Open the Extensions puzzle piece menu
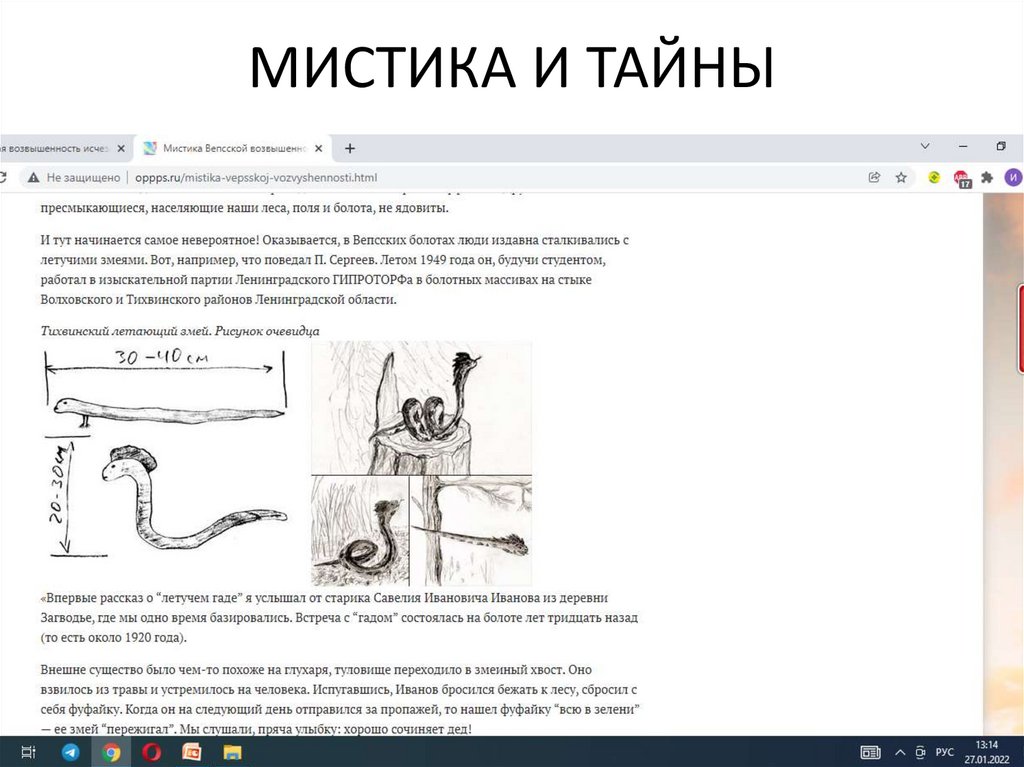 click(987, 178)
